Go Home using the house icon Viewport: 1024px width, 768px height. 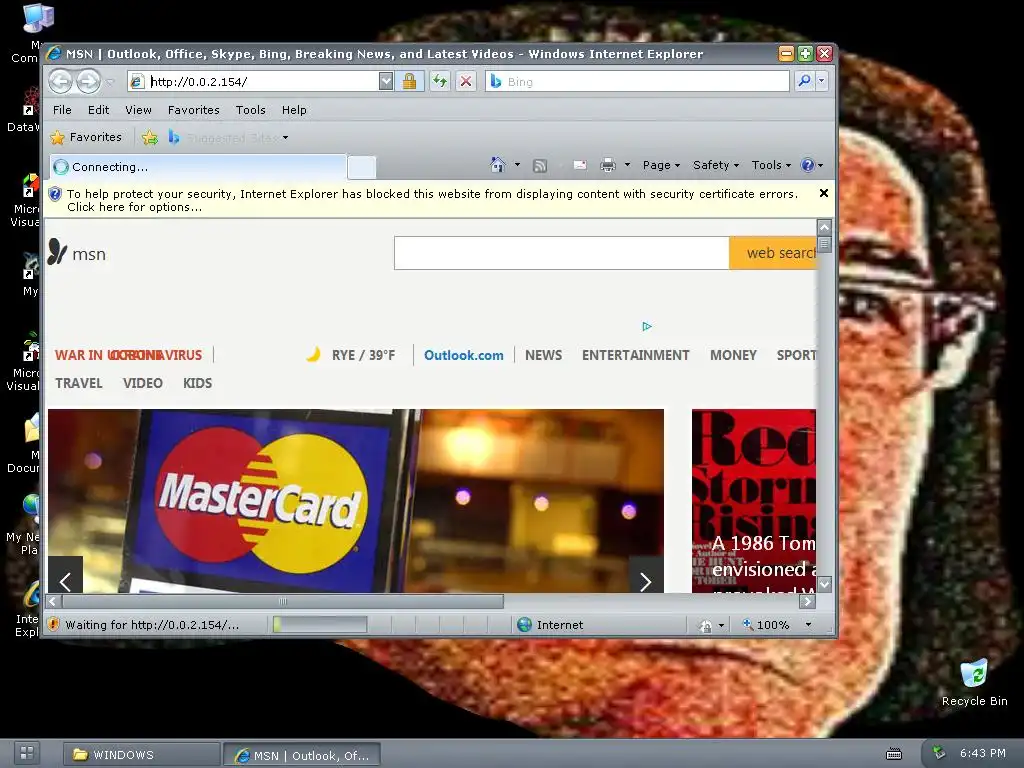click(498, 165)
